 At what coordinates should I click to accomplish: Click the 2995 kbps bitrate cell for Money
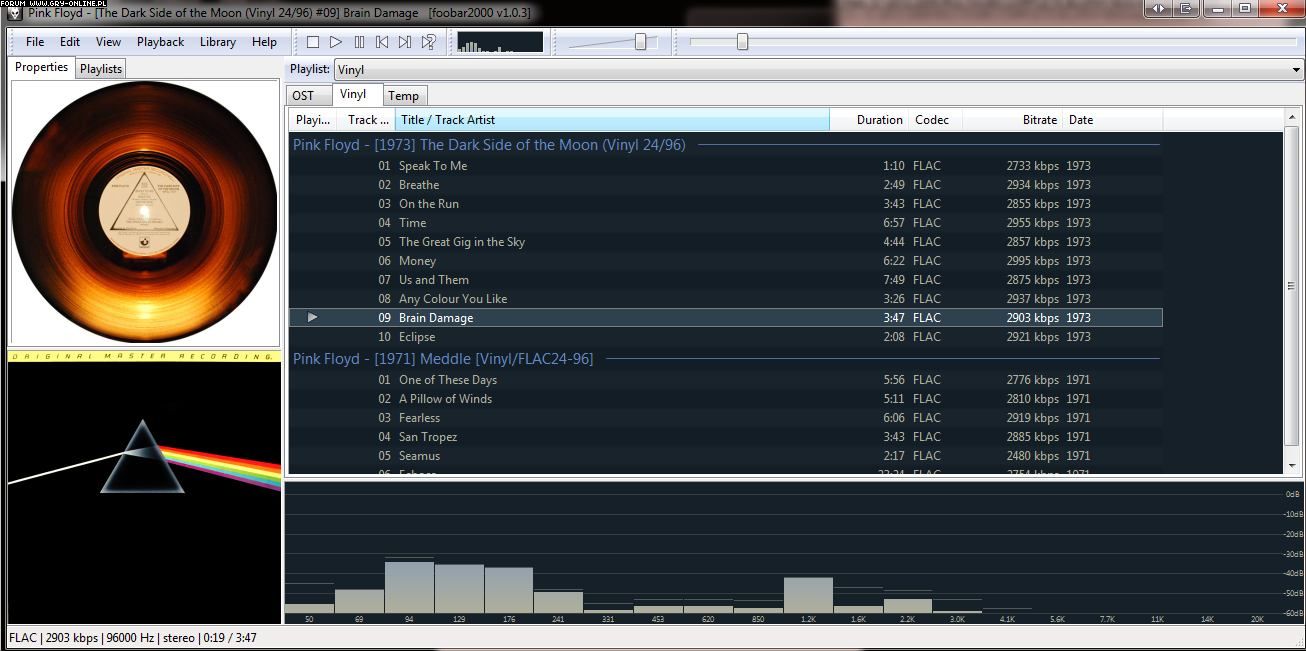(1032, 261)
